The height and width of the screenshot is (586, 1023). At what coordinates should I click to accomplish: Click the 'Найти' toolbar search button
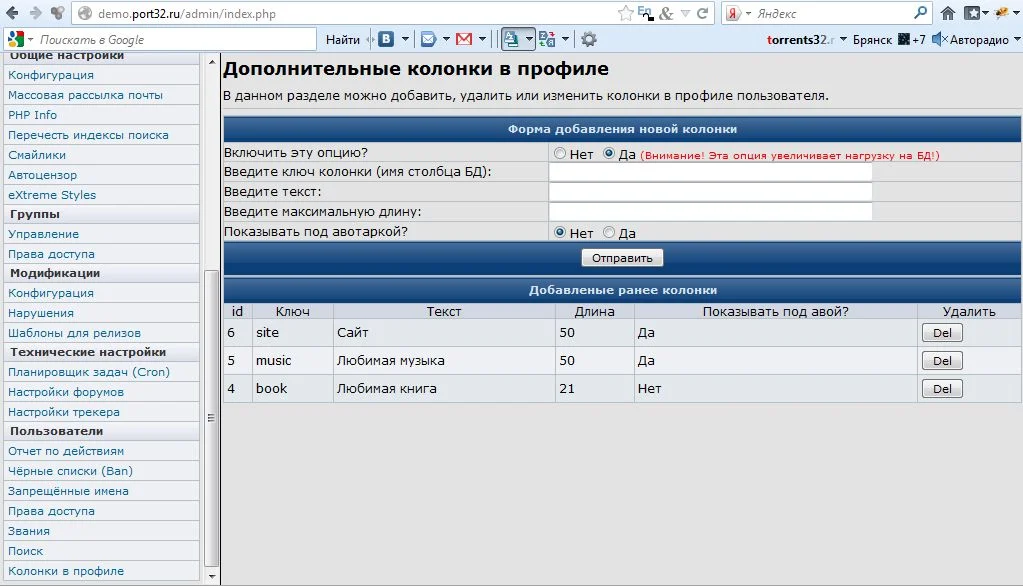point(343,39)
